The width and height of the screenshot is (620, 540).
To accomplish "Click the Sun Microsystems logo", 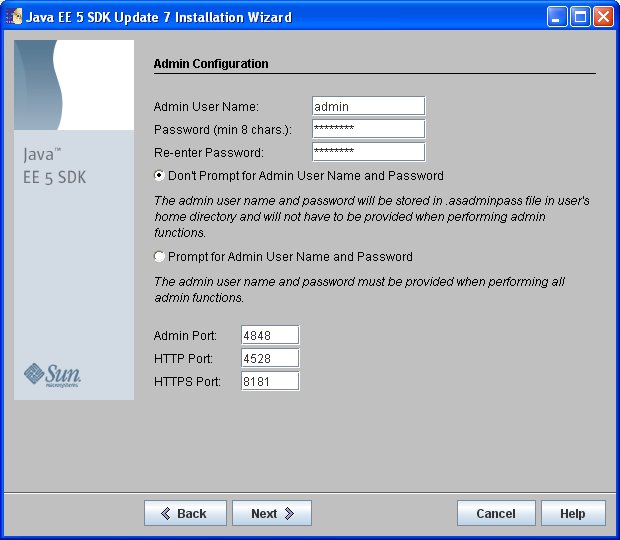I will pos(52,375).
